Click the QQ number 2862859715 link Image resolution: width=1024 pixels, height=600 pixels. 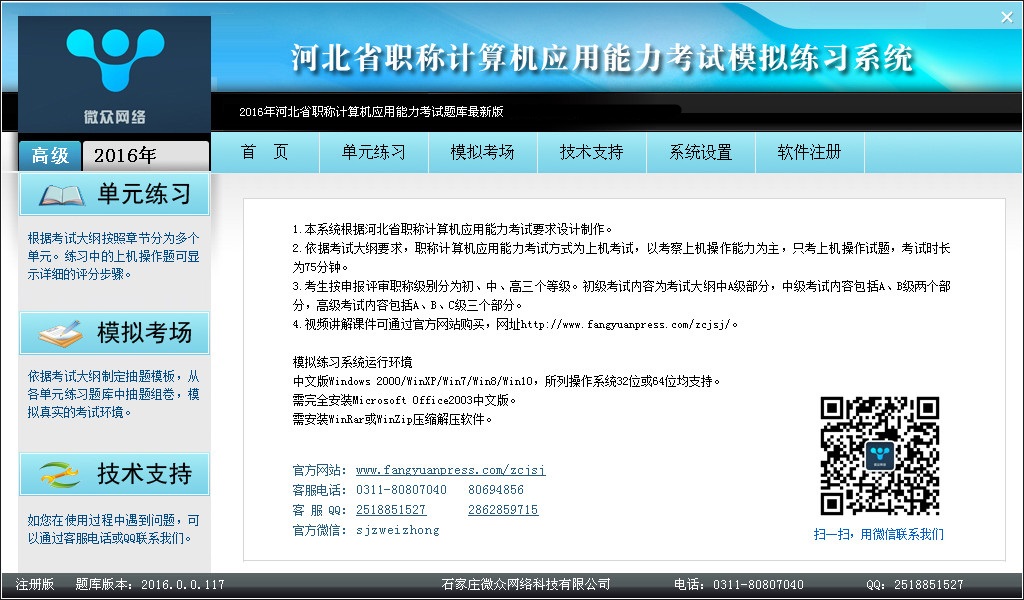pos(503,510)
